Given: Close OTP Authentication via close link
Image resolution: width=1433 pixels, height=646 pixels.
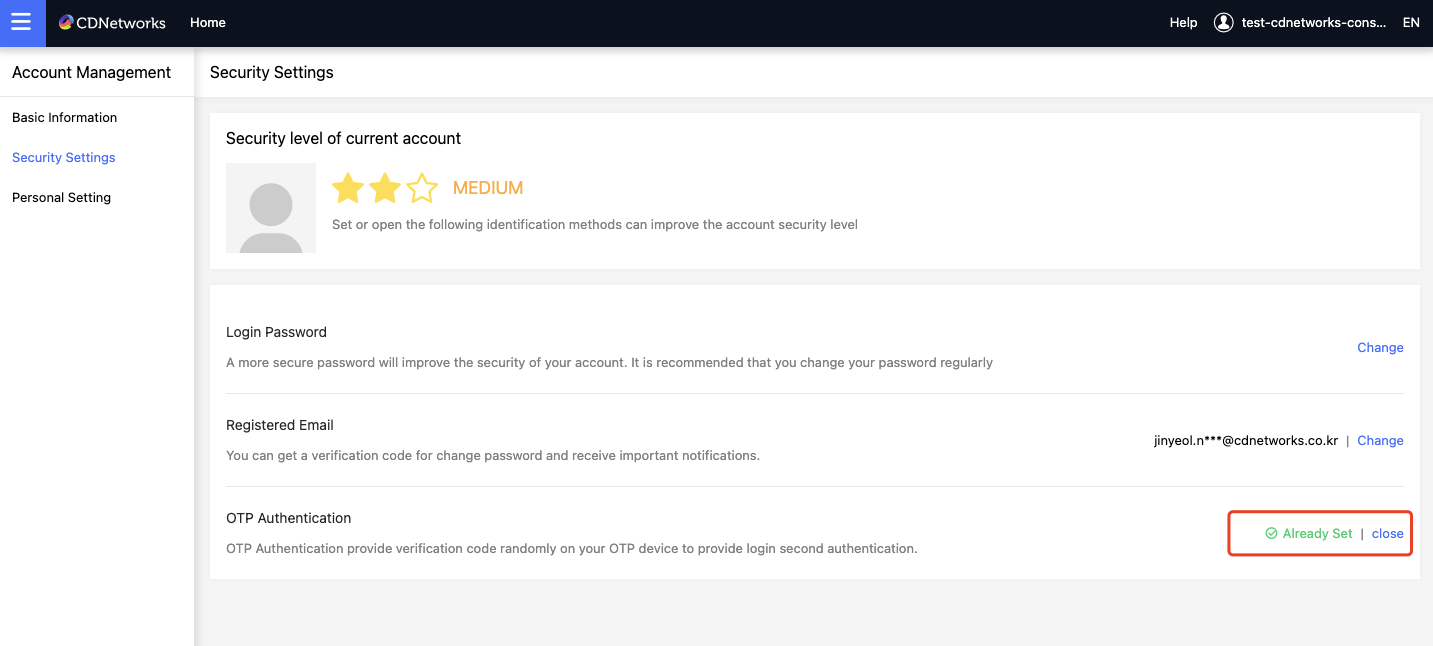Looking at the screenshot, I should coord(1387,534).
